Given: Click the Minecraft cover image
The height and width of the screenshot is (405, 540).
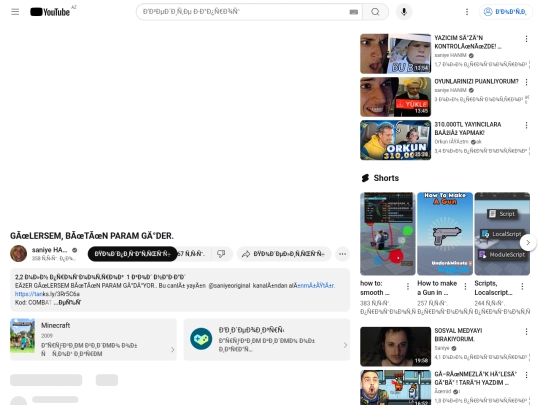Looking at the screenshot, I should click(23, 336).
